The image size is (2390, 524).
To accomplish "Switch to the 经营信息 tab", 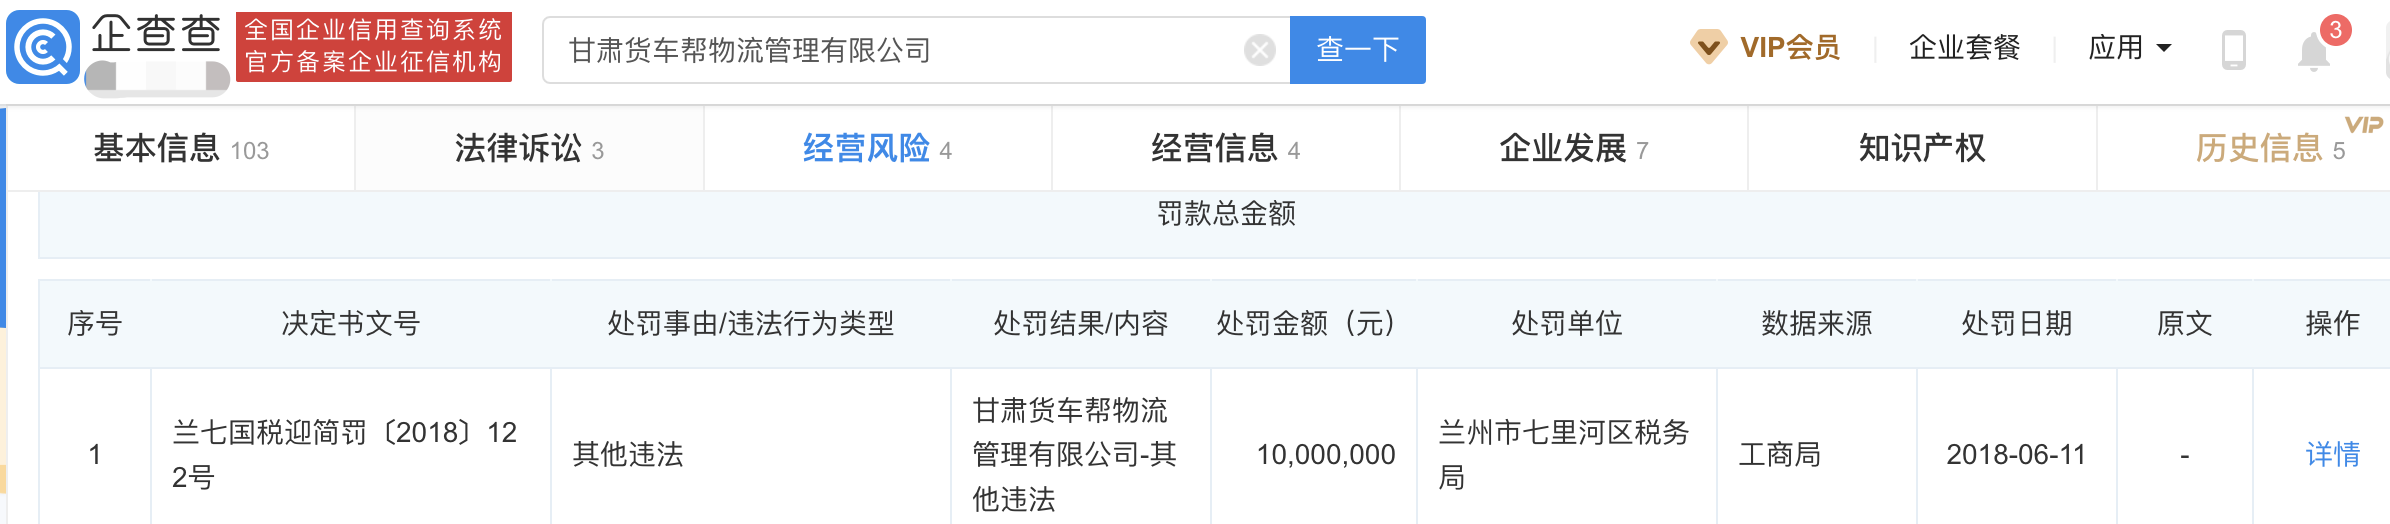I will tap(1225, 149).
